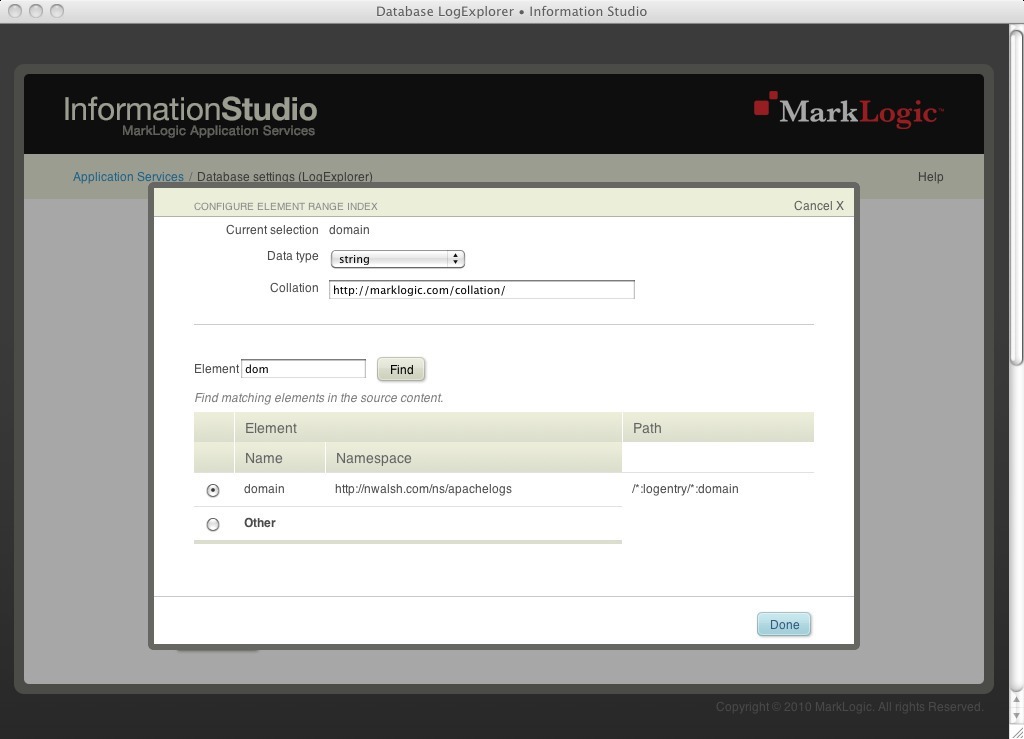Click the Collation input field
1024x739 pixels.
(481, 290)
